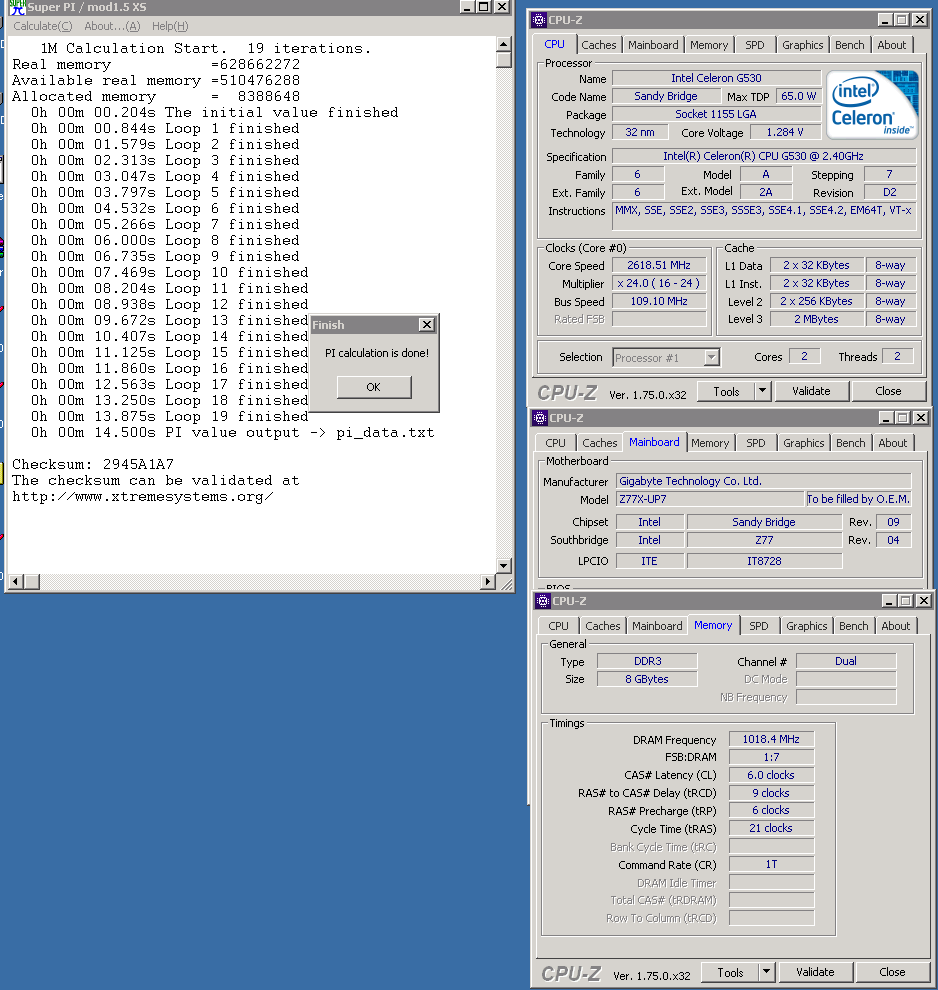Screen dimensions: 938x990
Task: Click the Channel # Dual field
Action: coord(846,661)
